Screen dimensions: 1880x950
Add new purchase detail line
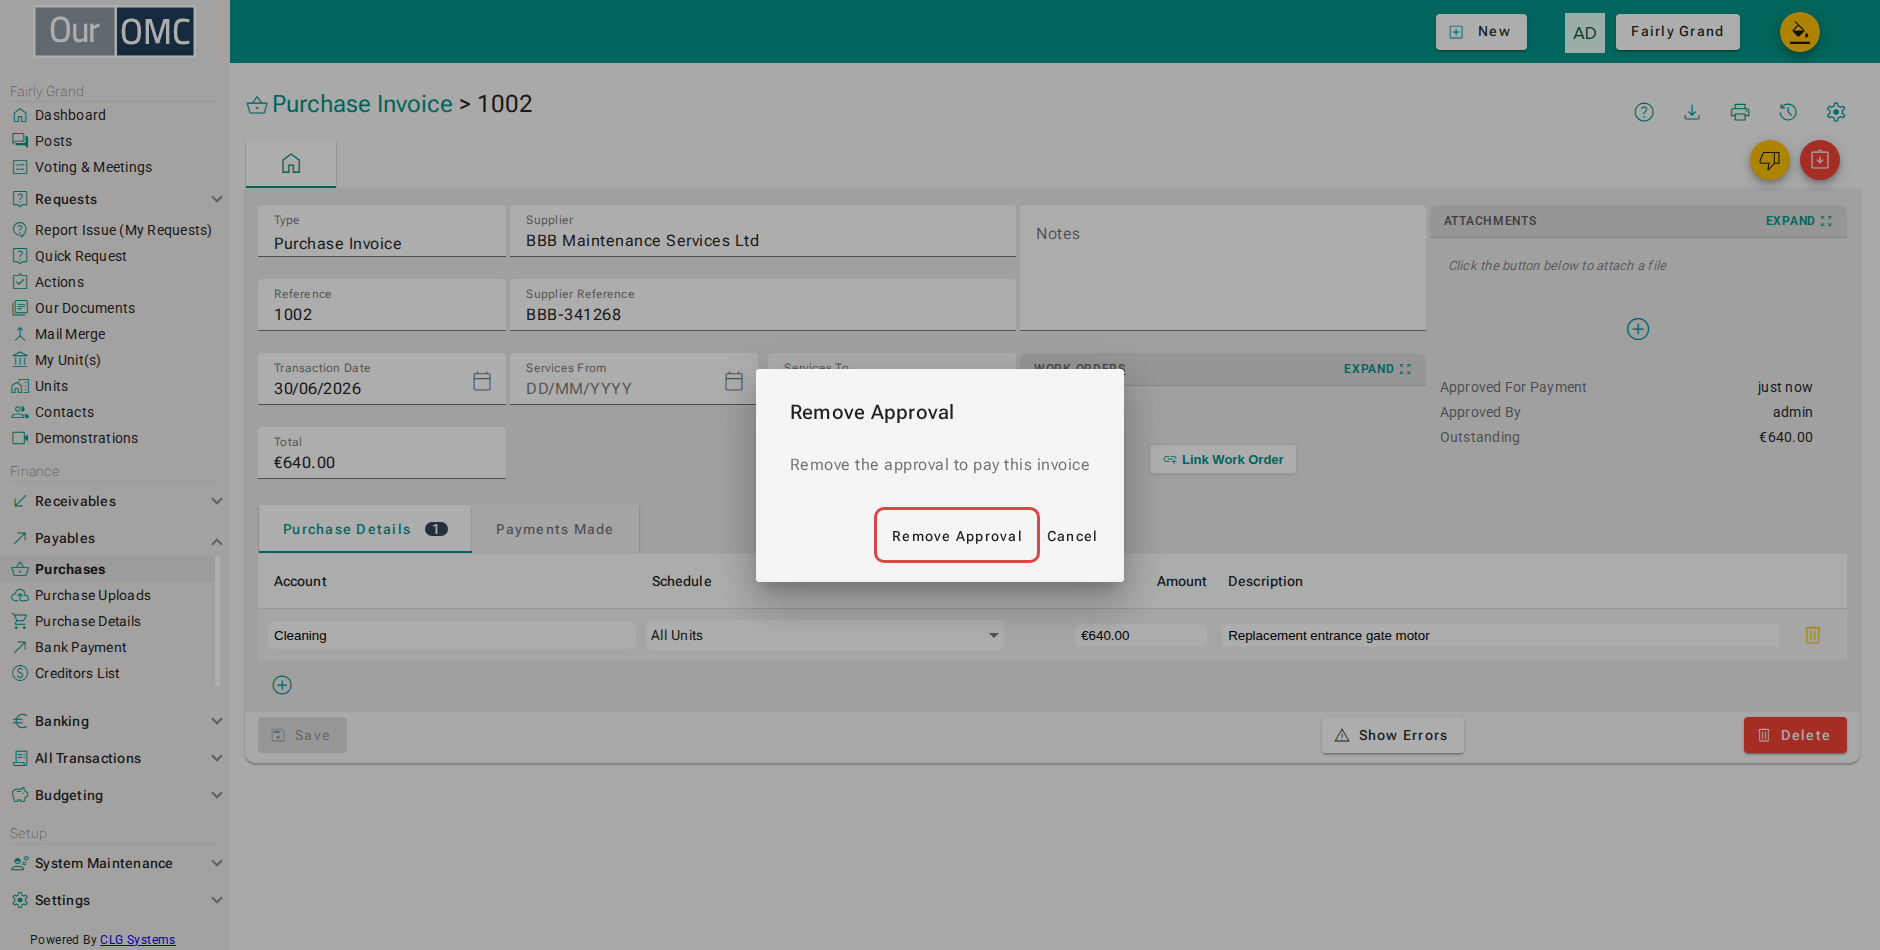[282, 685]
